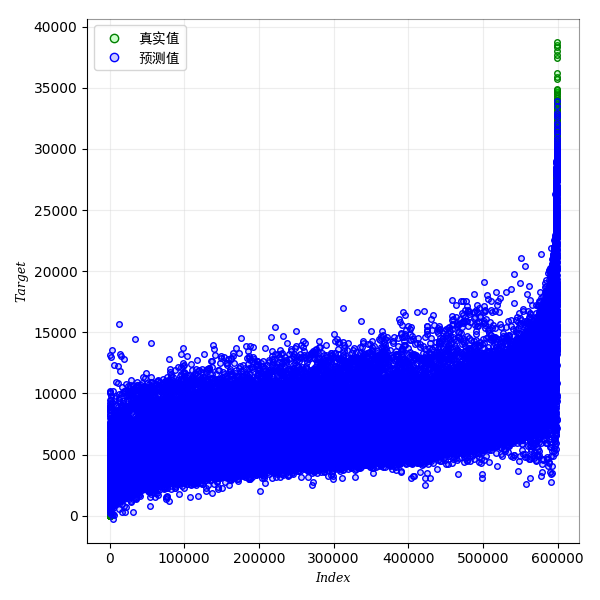Click the 5000 tick label on y-axis
600x600 pixels.
[61, 455]
